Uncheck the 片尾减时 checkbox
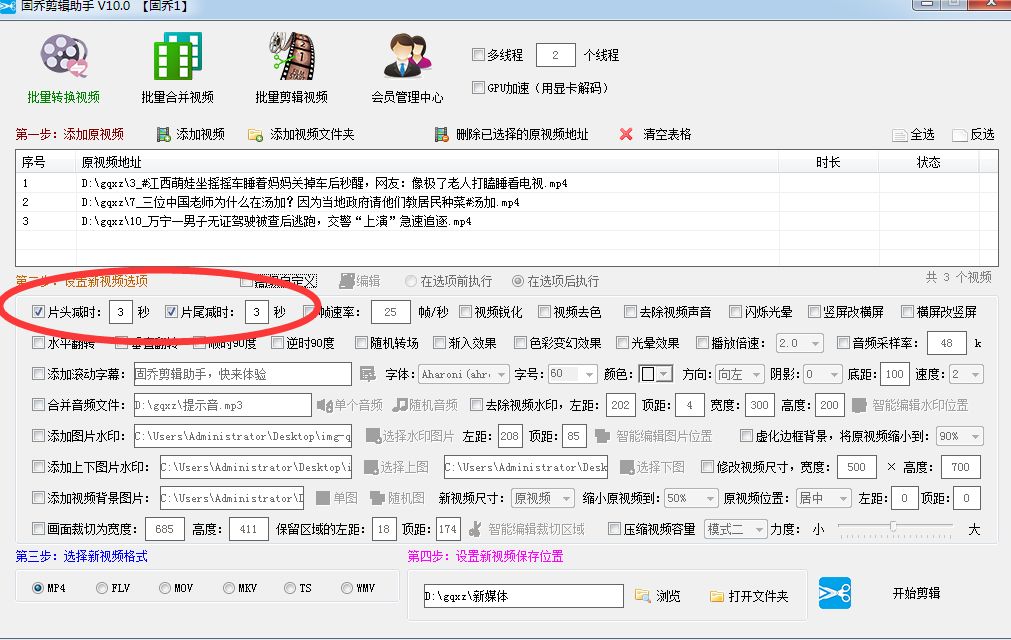1011x640 pixels. point(171,312)
